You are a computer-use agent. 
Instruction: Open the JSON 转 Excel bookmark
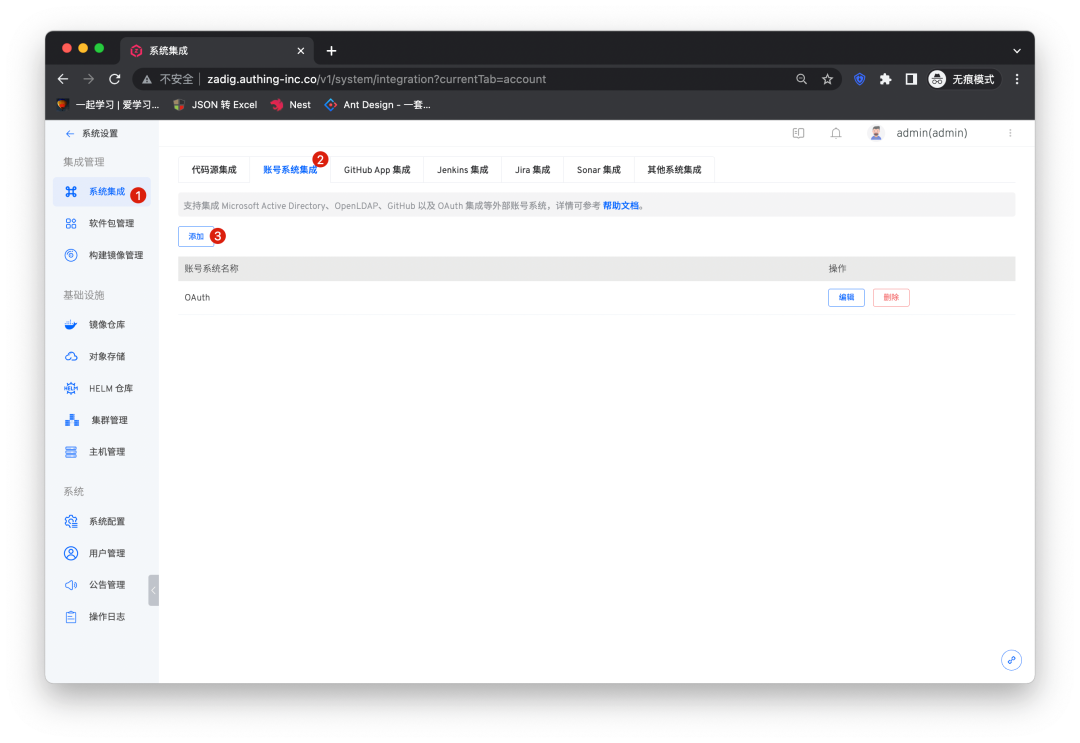tap(215, 105)
